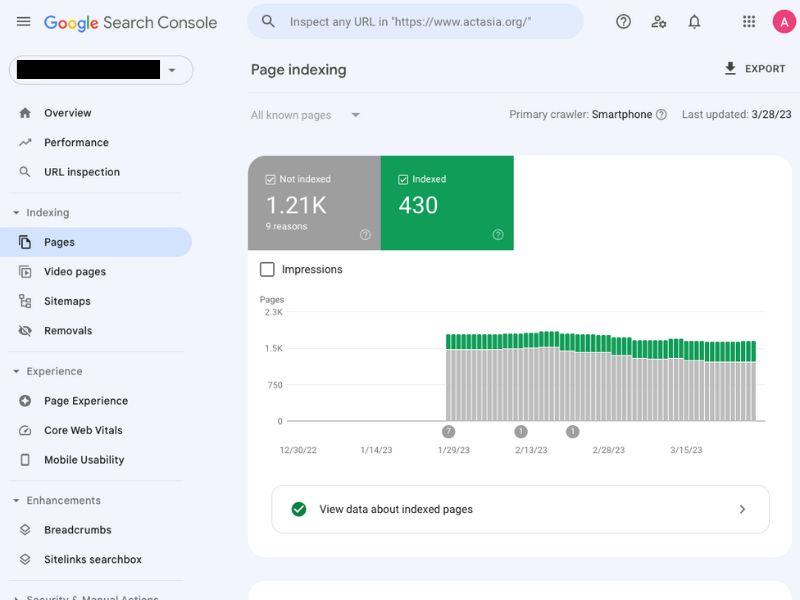Open the hamburger navigation menu
The width and height of the screenshot is (800, 600).
(x=23, y=21)
